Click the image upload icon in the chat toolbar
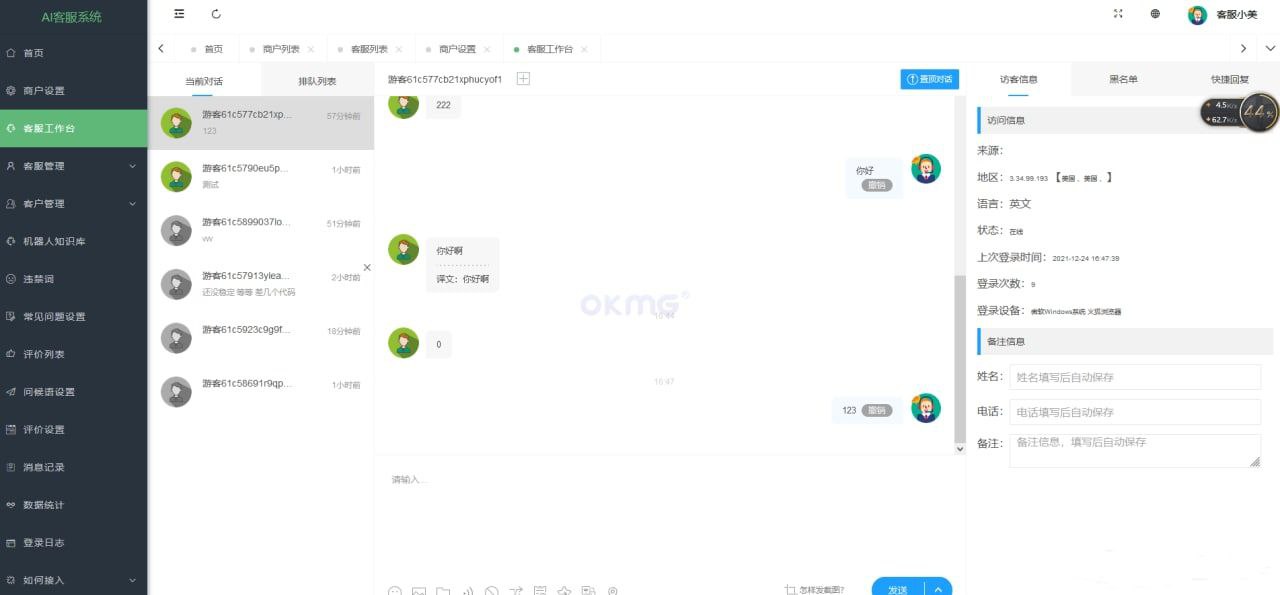The image size is (1280, 595). 419,591
